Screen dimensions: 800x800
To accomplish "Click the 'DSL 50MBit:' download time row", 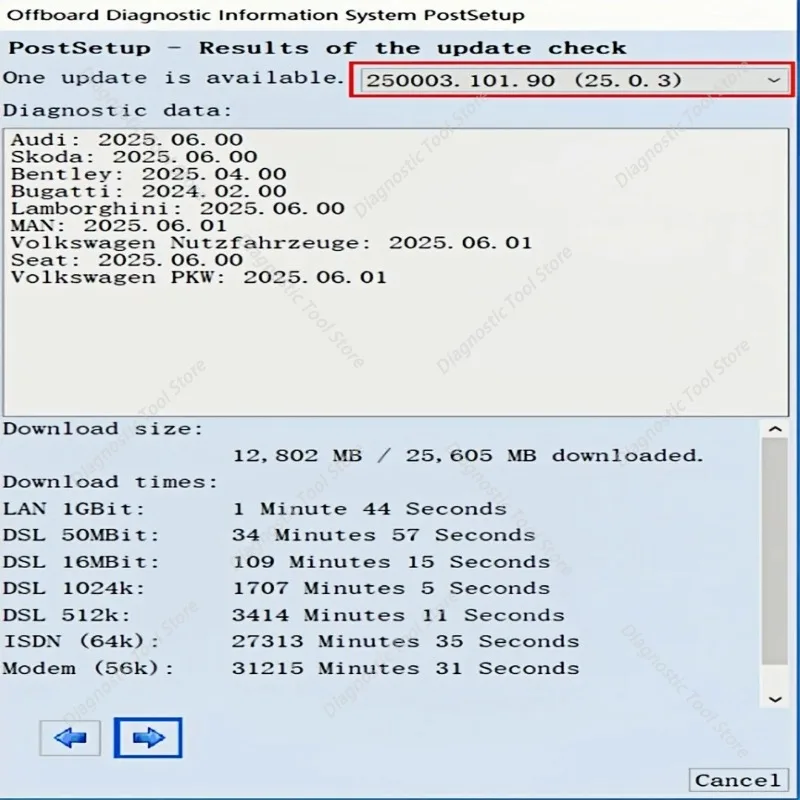I will point(269,535).
